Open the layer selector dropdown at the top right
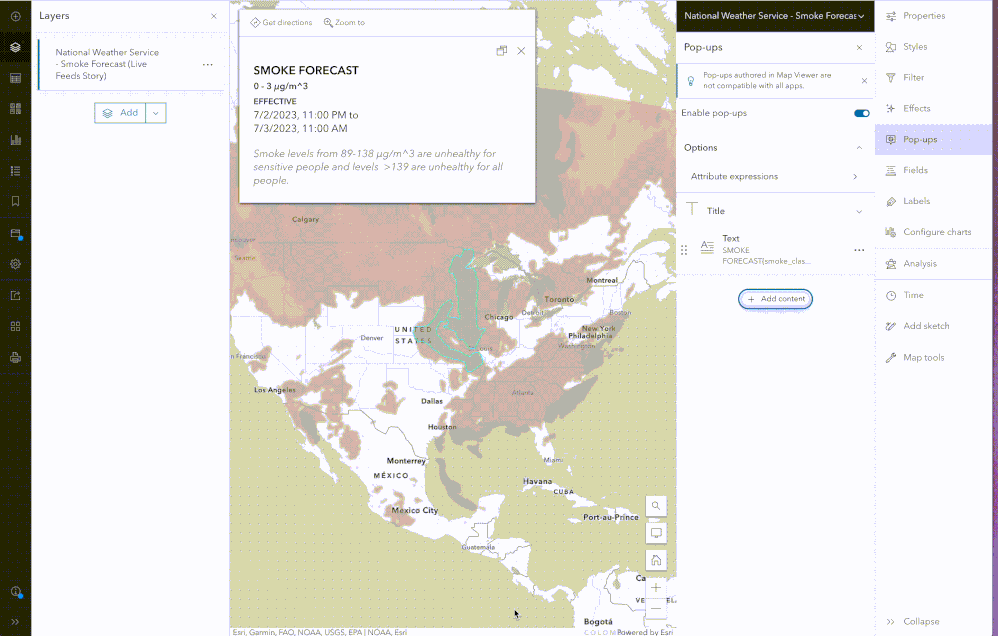The image size is (998, 636). (x=775, y=16)
